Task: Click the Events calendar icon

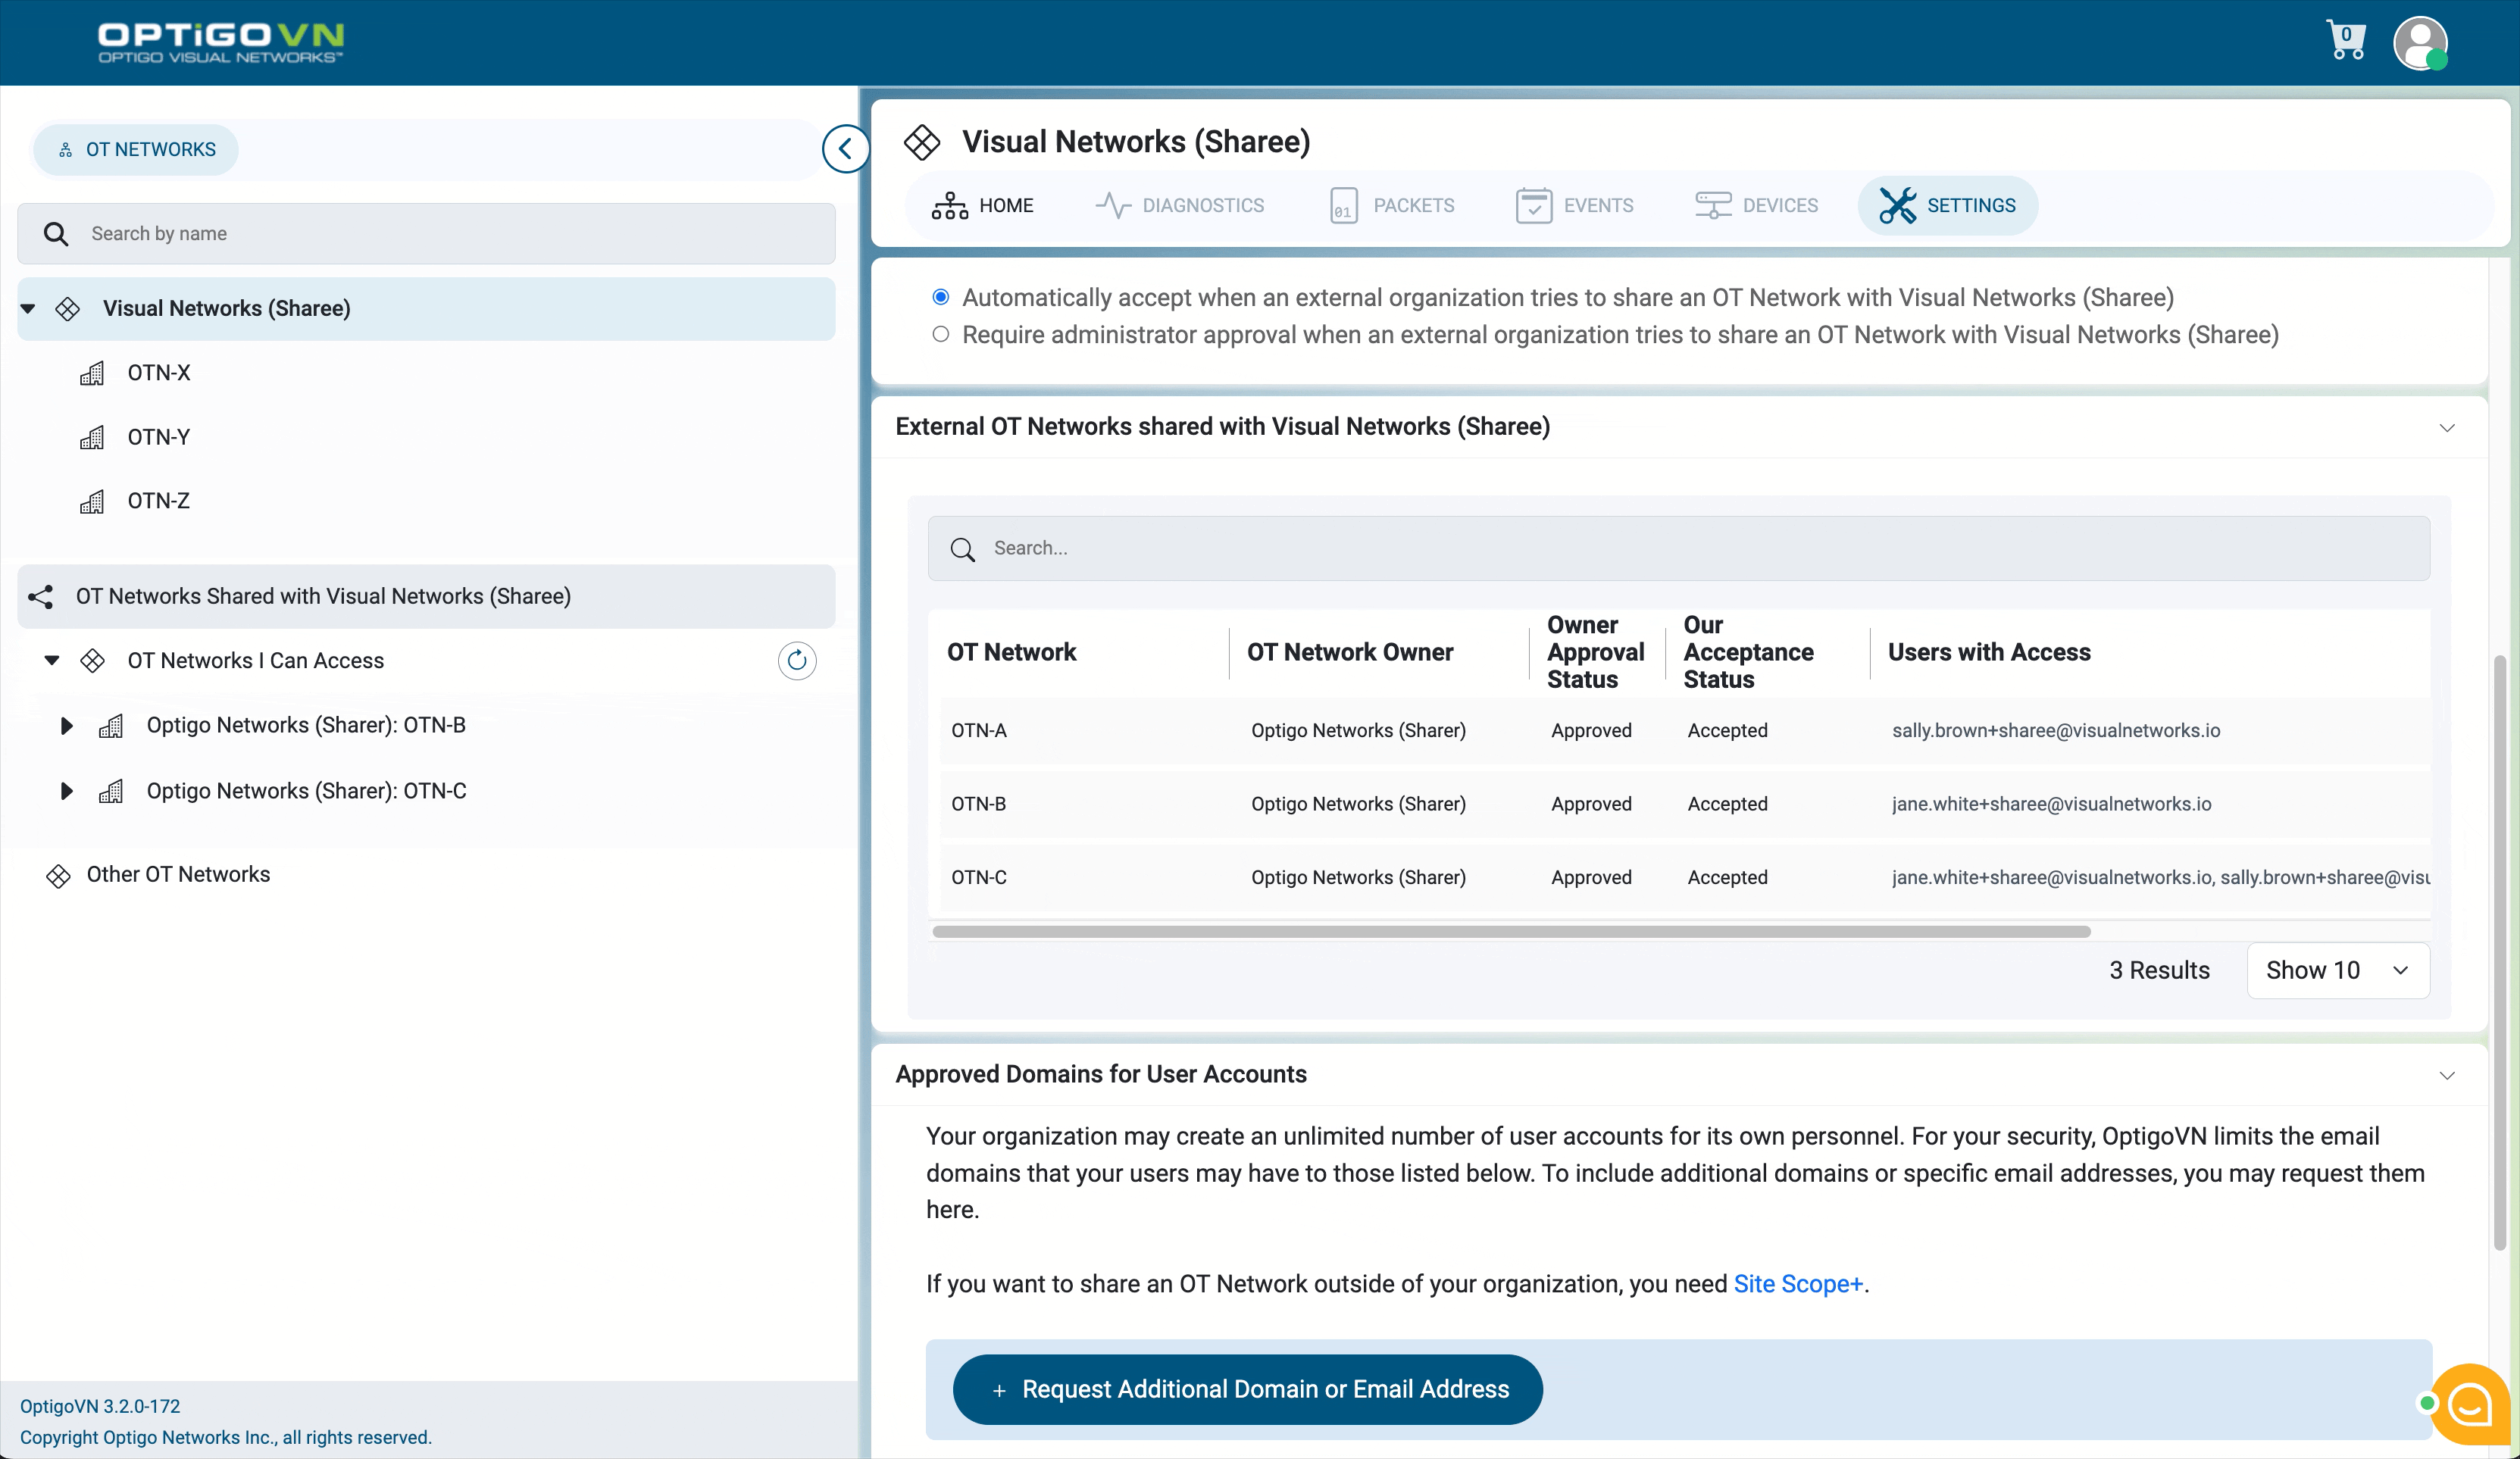Action: point(1534,205)
